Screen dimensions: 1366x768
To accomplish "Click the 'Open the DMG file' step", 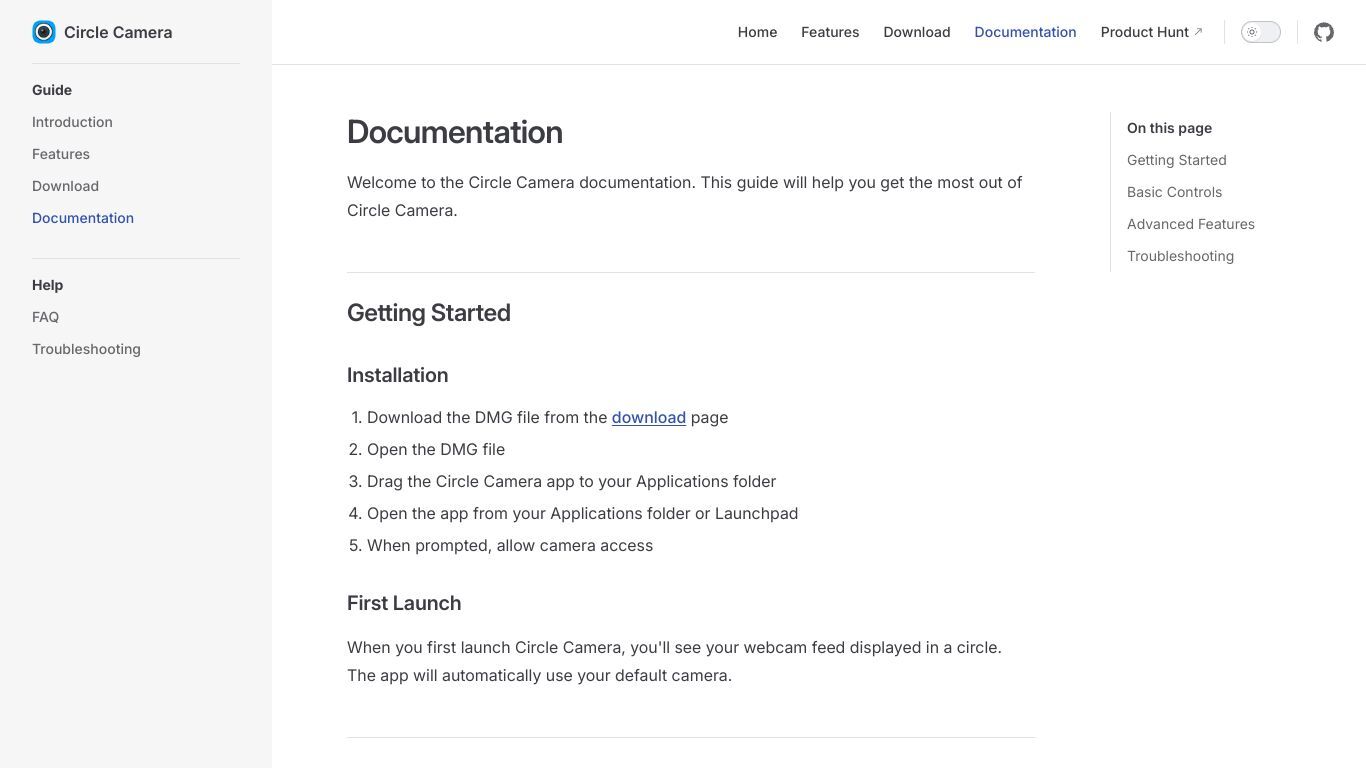I will (x=436, y=449).
